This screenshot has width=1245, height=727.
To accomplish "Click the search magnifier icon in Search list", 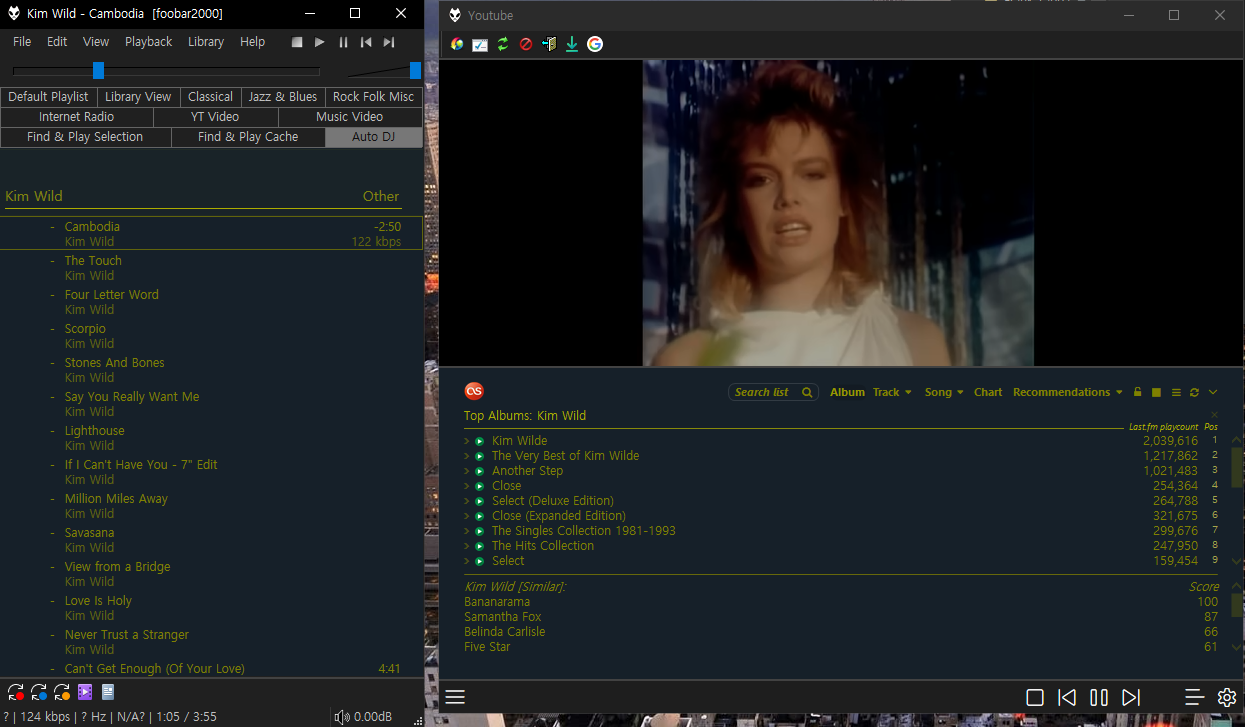I will pyautogui.click(x=807, y=392).
